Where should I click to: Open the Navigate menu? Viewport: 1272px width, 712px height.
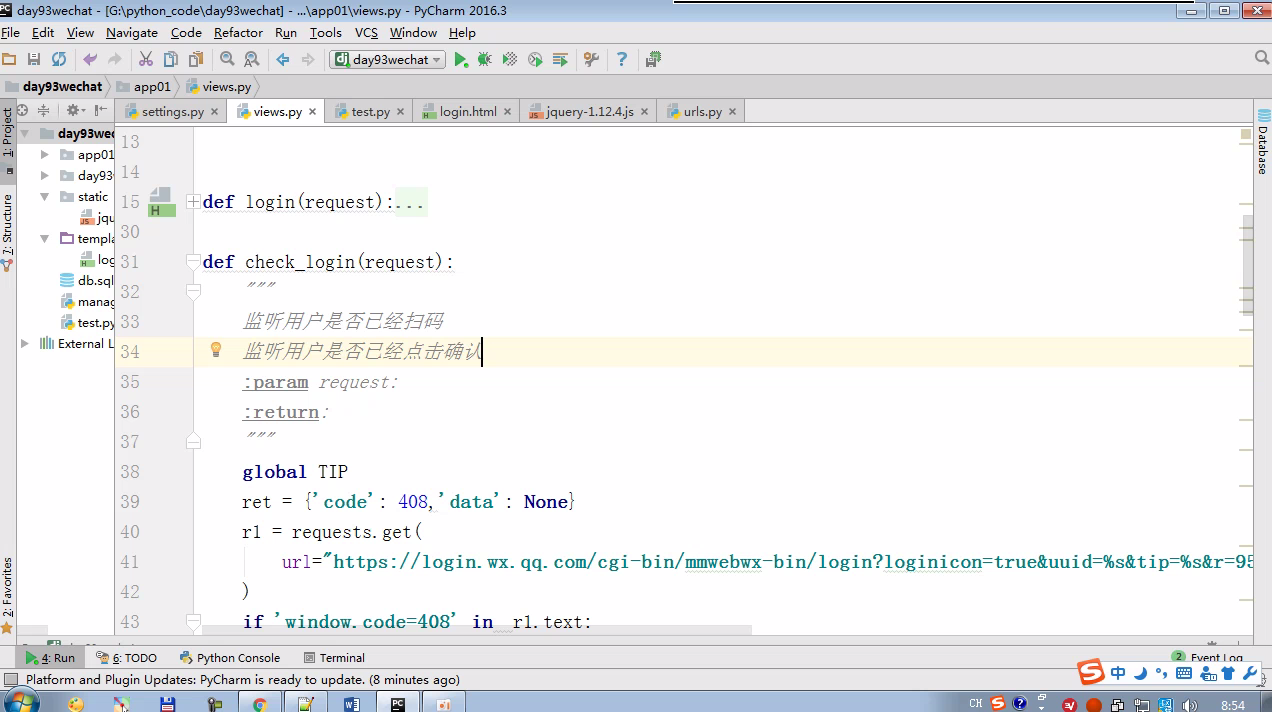(131, 33)
